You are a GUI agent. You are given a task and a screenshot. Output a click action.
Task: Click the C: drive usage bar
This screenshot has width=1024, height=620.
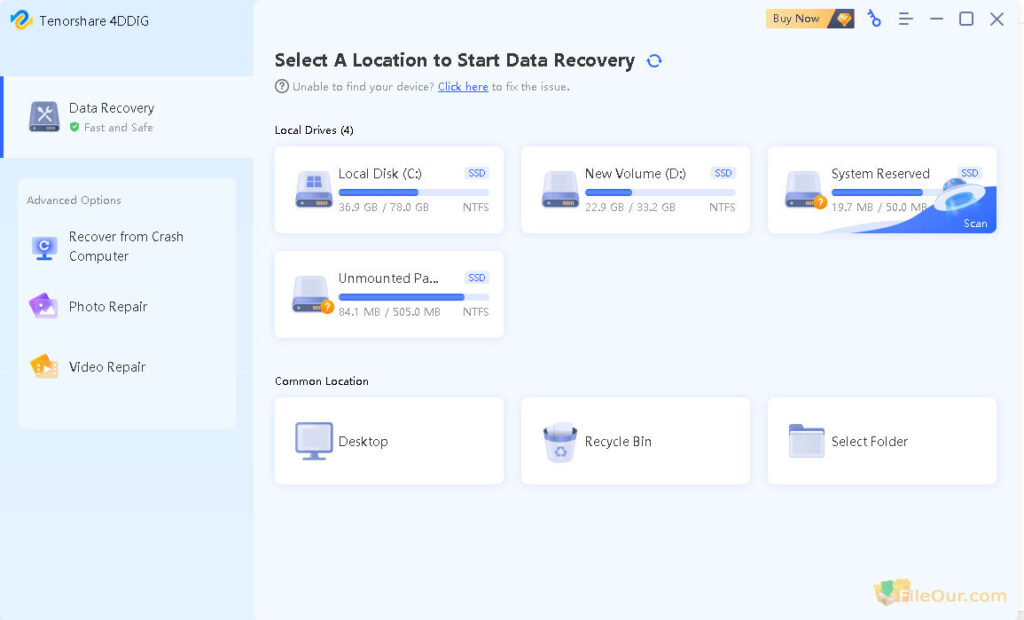click(x=411, y=192)
